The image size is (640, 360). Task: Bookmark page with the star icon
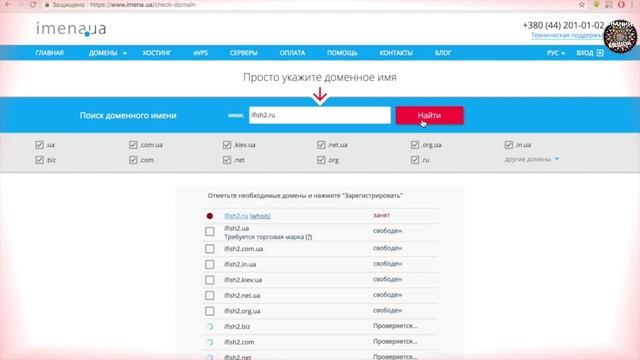tap(582, 4)
